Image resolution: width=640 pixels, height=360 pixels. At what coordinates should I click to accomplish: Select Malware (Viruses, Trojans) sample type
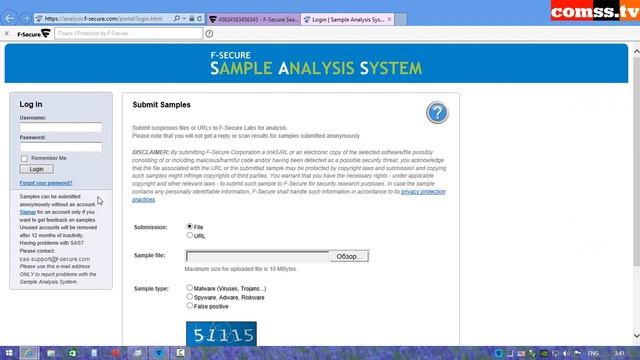189,288
